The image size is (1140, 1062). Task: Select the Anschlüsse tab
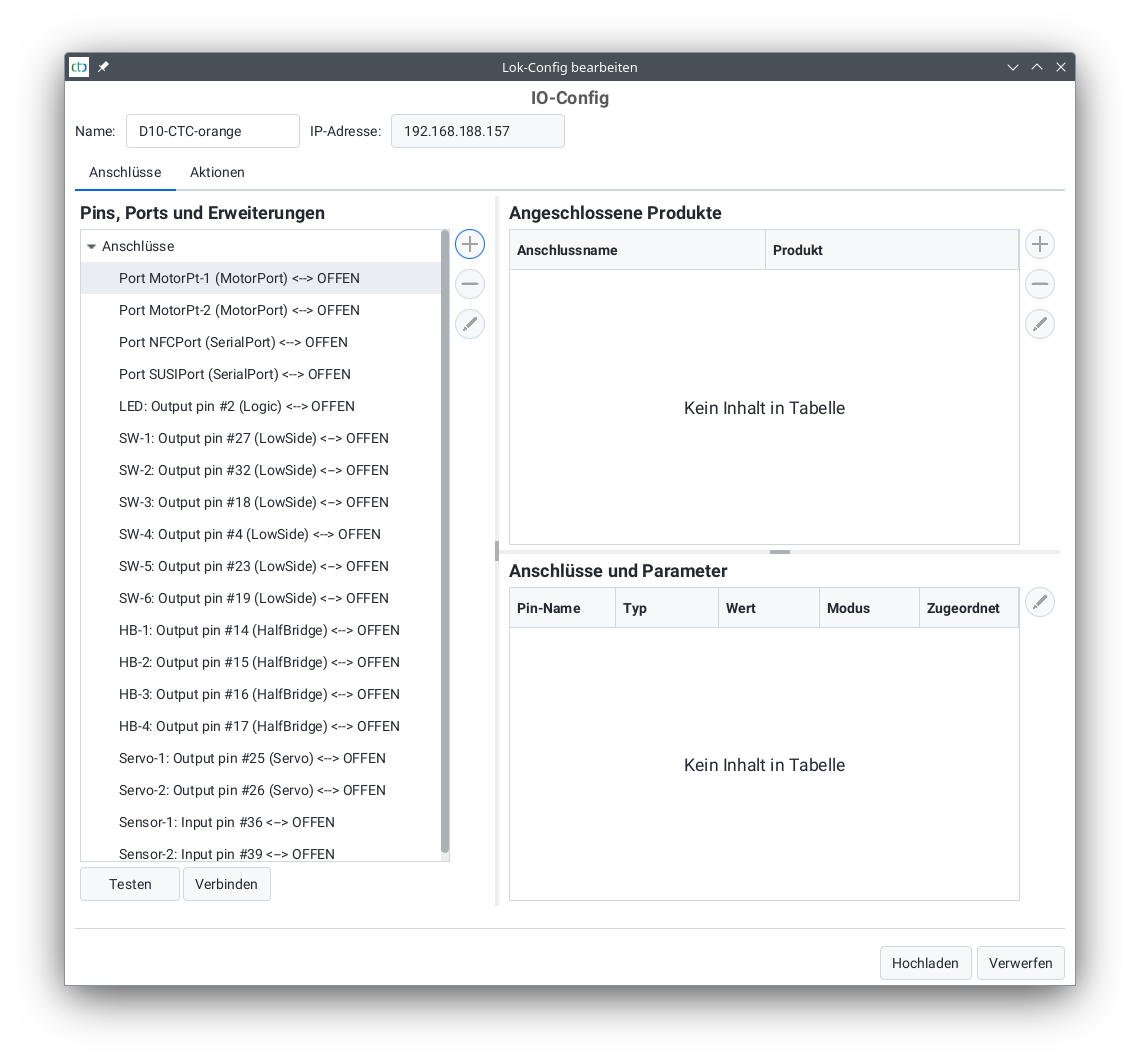click(x=125, y=172)
